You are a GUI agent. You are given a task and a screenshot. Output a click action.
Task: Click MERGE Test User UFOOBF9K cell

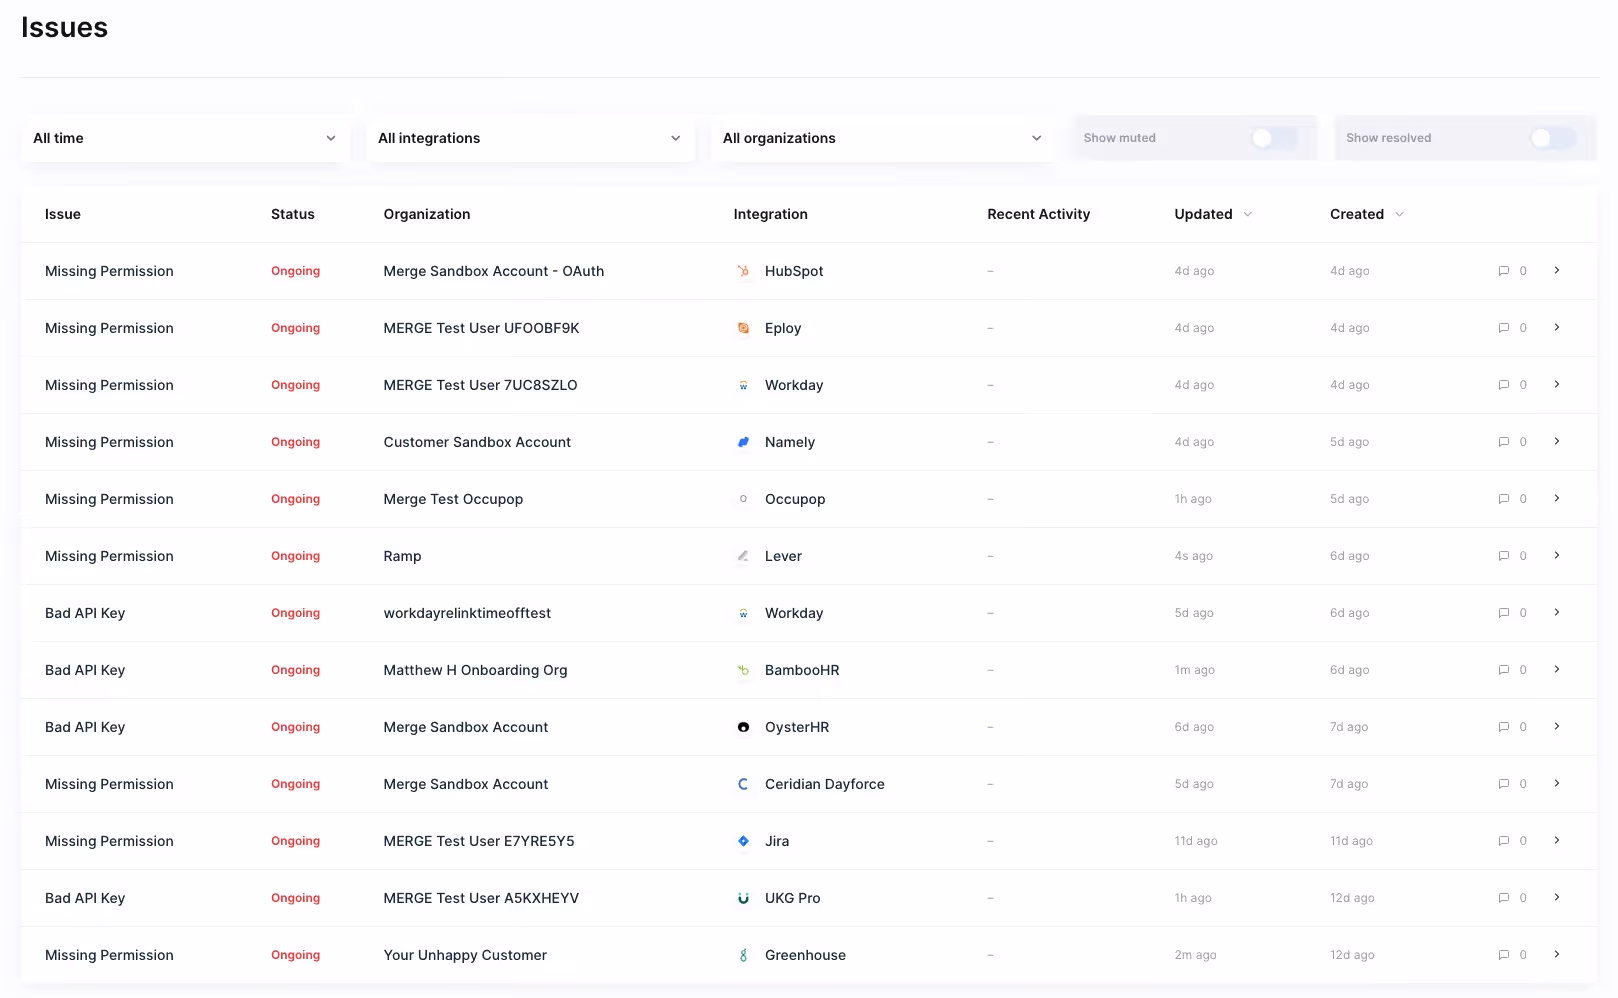[481, 328]
